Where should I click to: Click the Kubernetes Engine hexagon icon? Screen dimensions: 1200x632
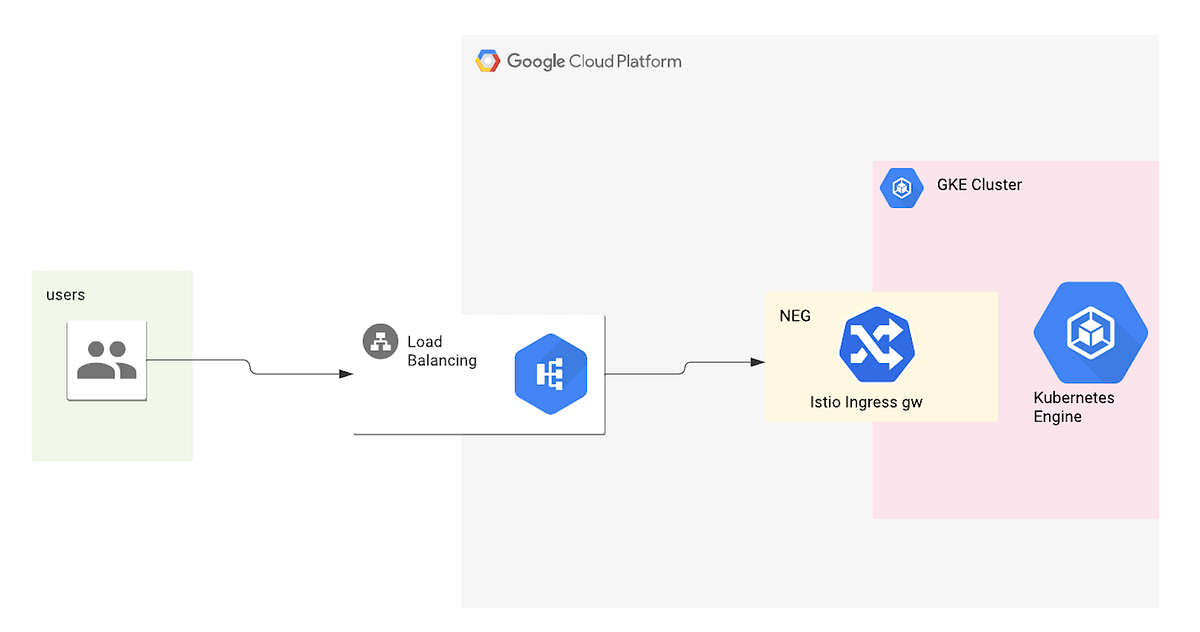click(x=1089, y=333)
